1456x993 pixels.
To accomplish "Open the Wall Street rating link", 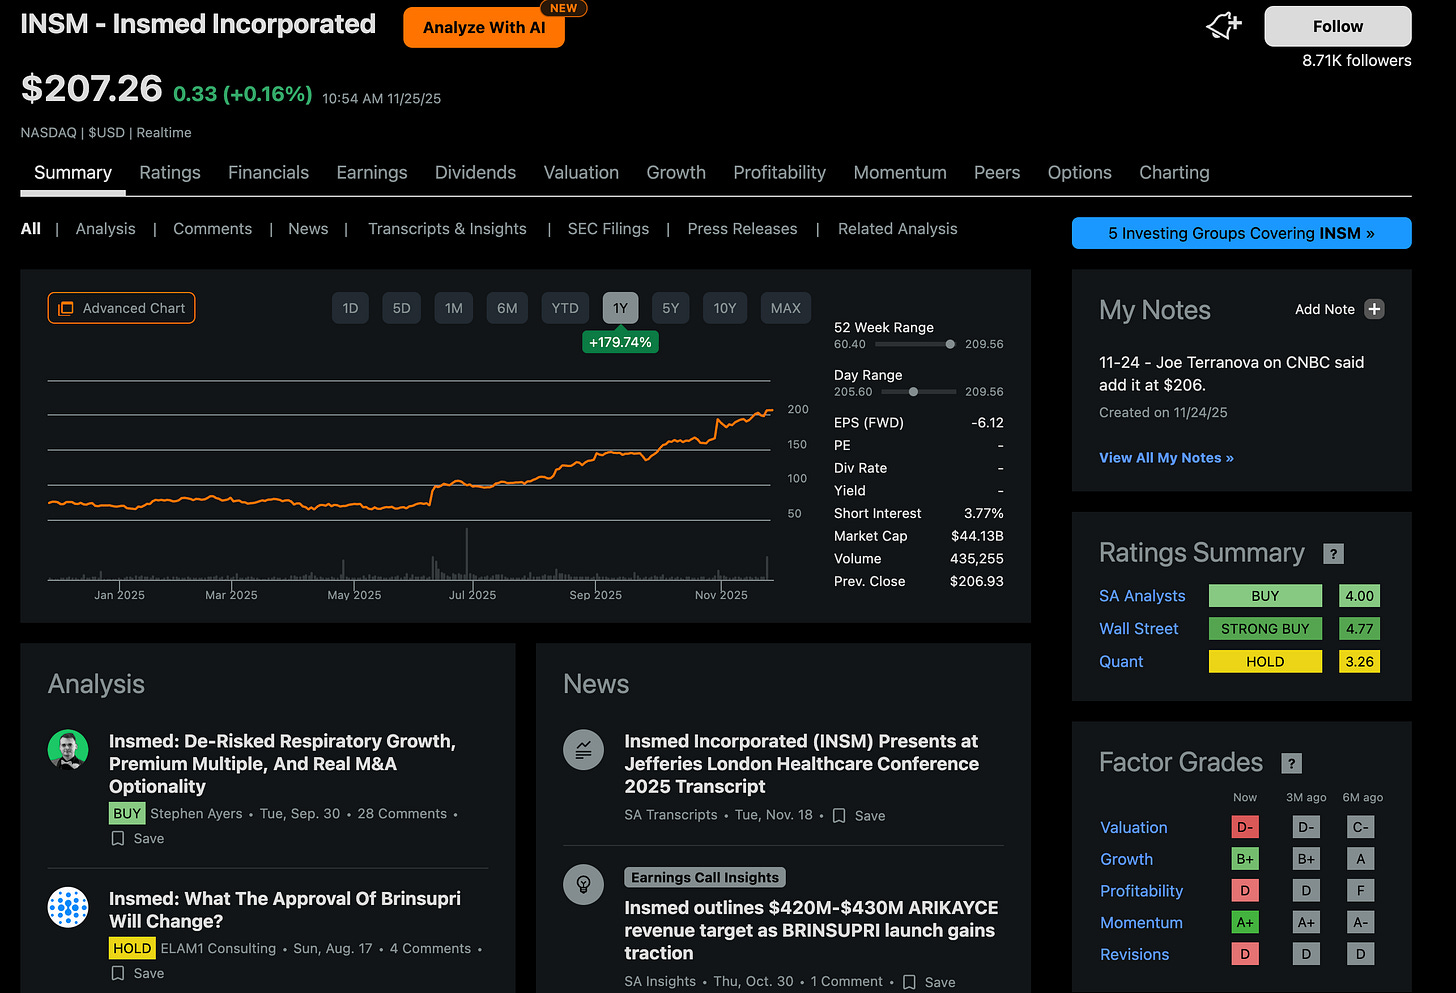I will (1139, 629).
